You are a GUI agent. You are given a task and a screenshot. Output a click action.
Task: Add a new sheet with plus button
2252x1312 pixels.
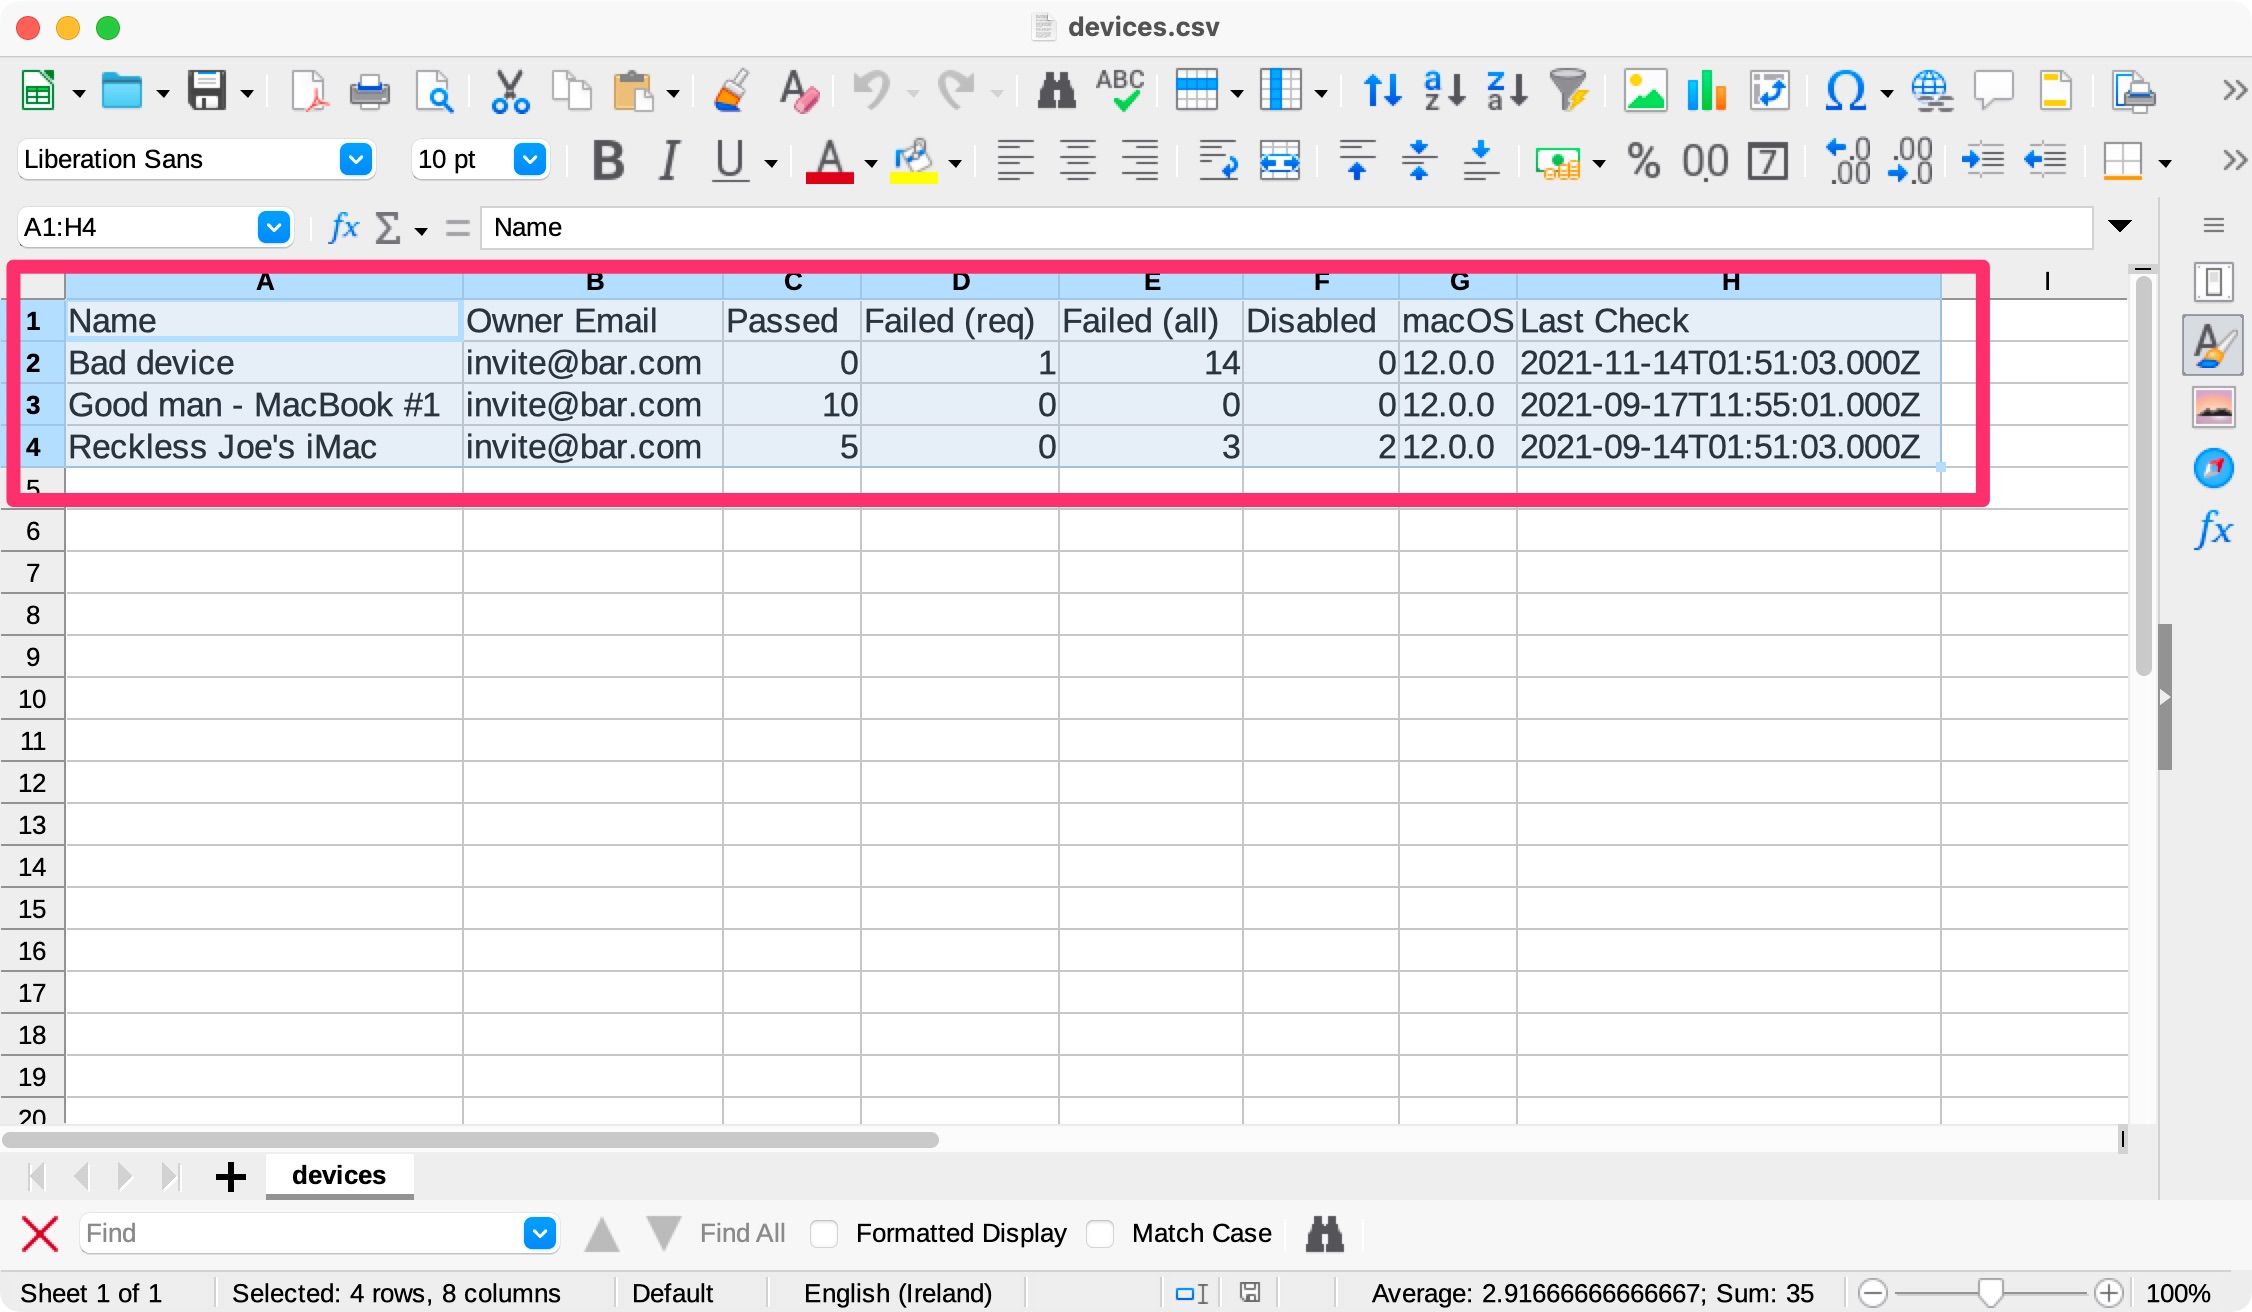[x=231, y=1176]
